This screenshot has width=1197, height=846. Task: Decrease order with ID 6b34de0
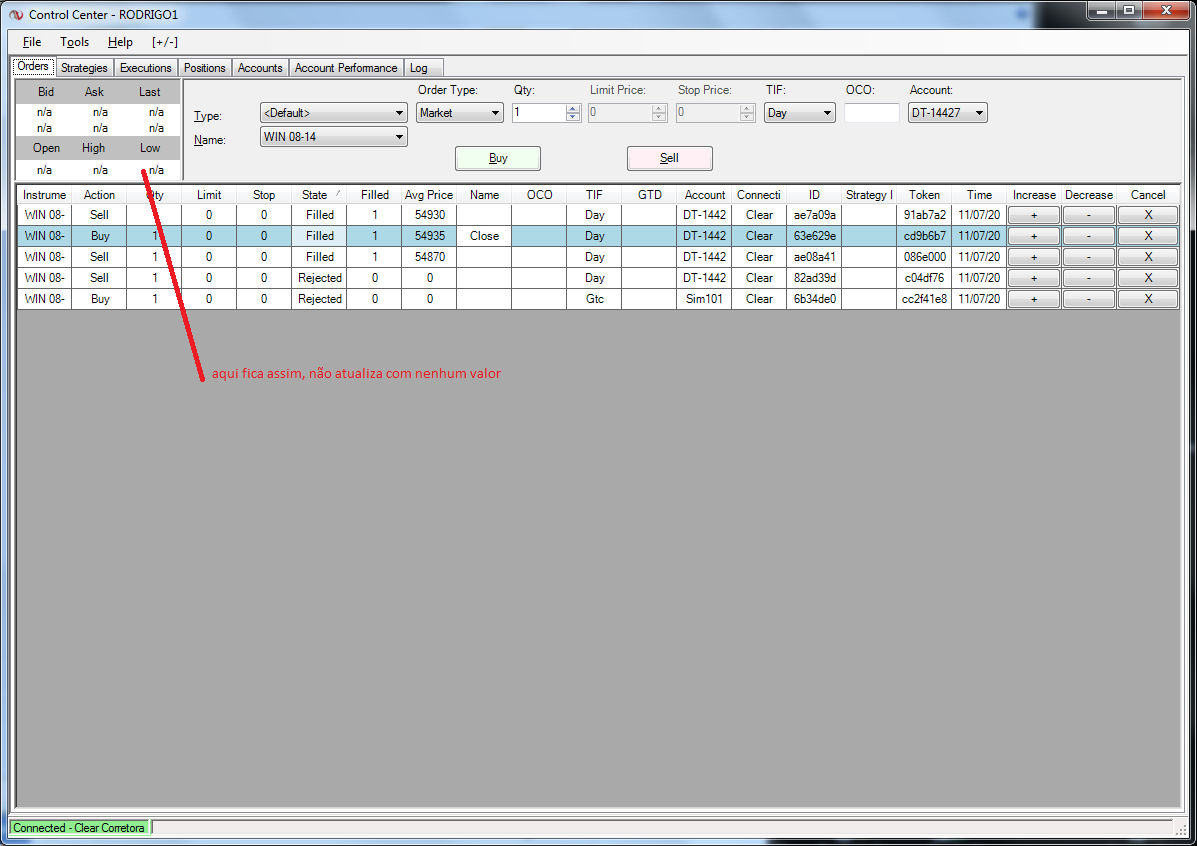click(x=1089, y=299)
